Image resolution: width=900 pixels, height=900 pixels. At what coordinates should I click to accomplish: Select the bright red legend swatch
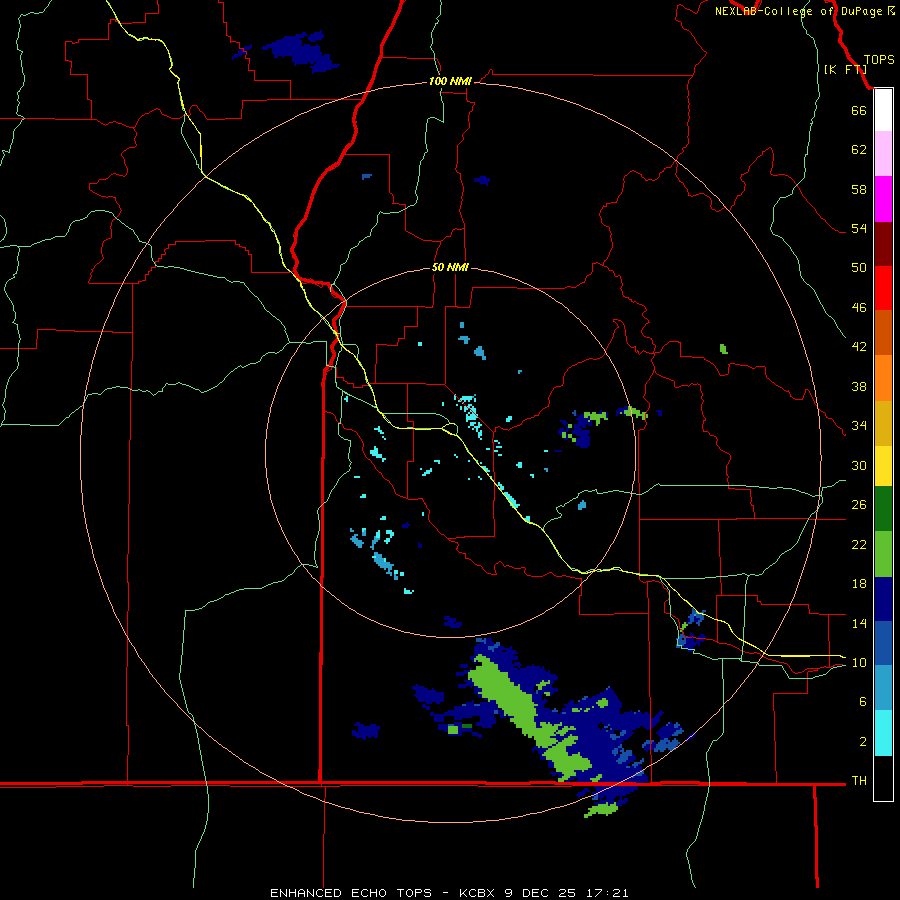coord(883,288)
